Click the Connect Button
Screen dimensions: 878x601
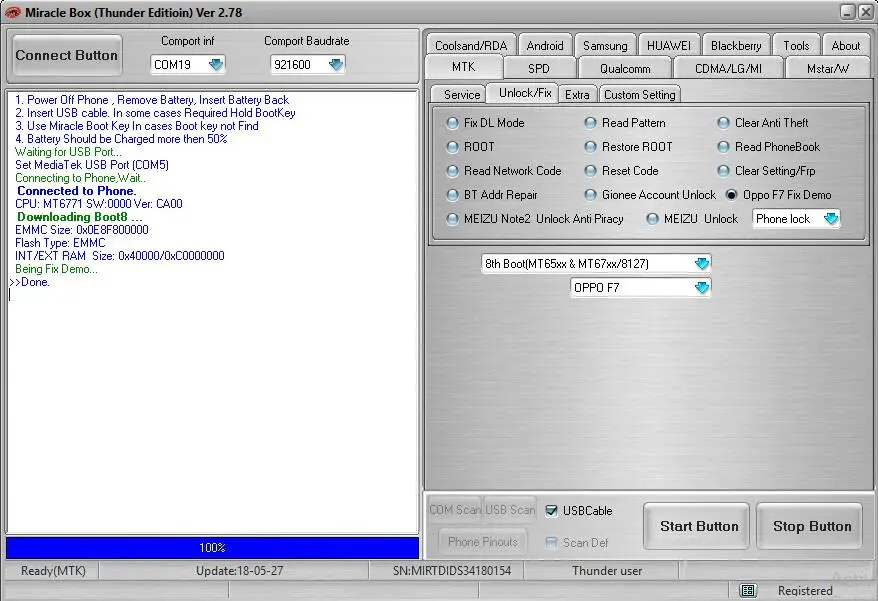click(67, 55)
